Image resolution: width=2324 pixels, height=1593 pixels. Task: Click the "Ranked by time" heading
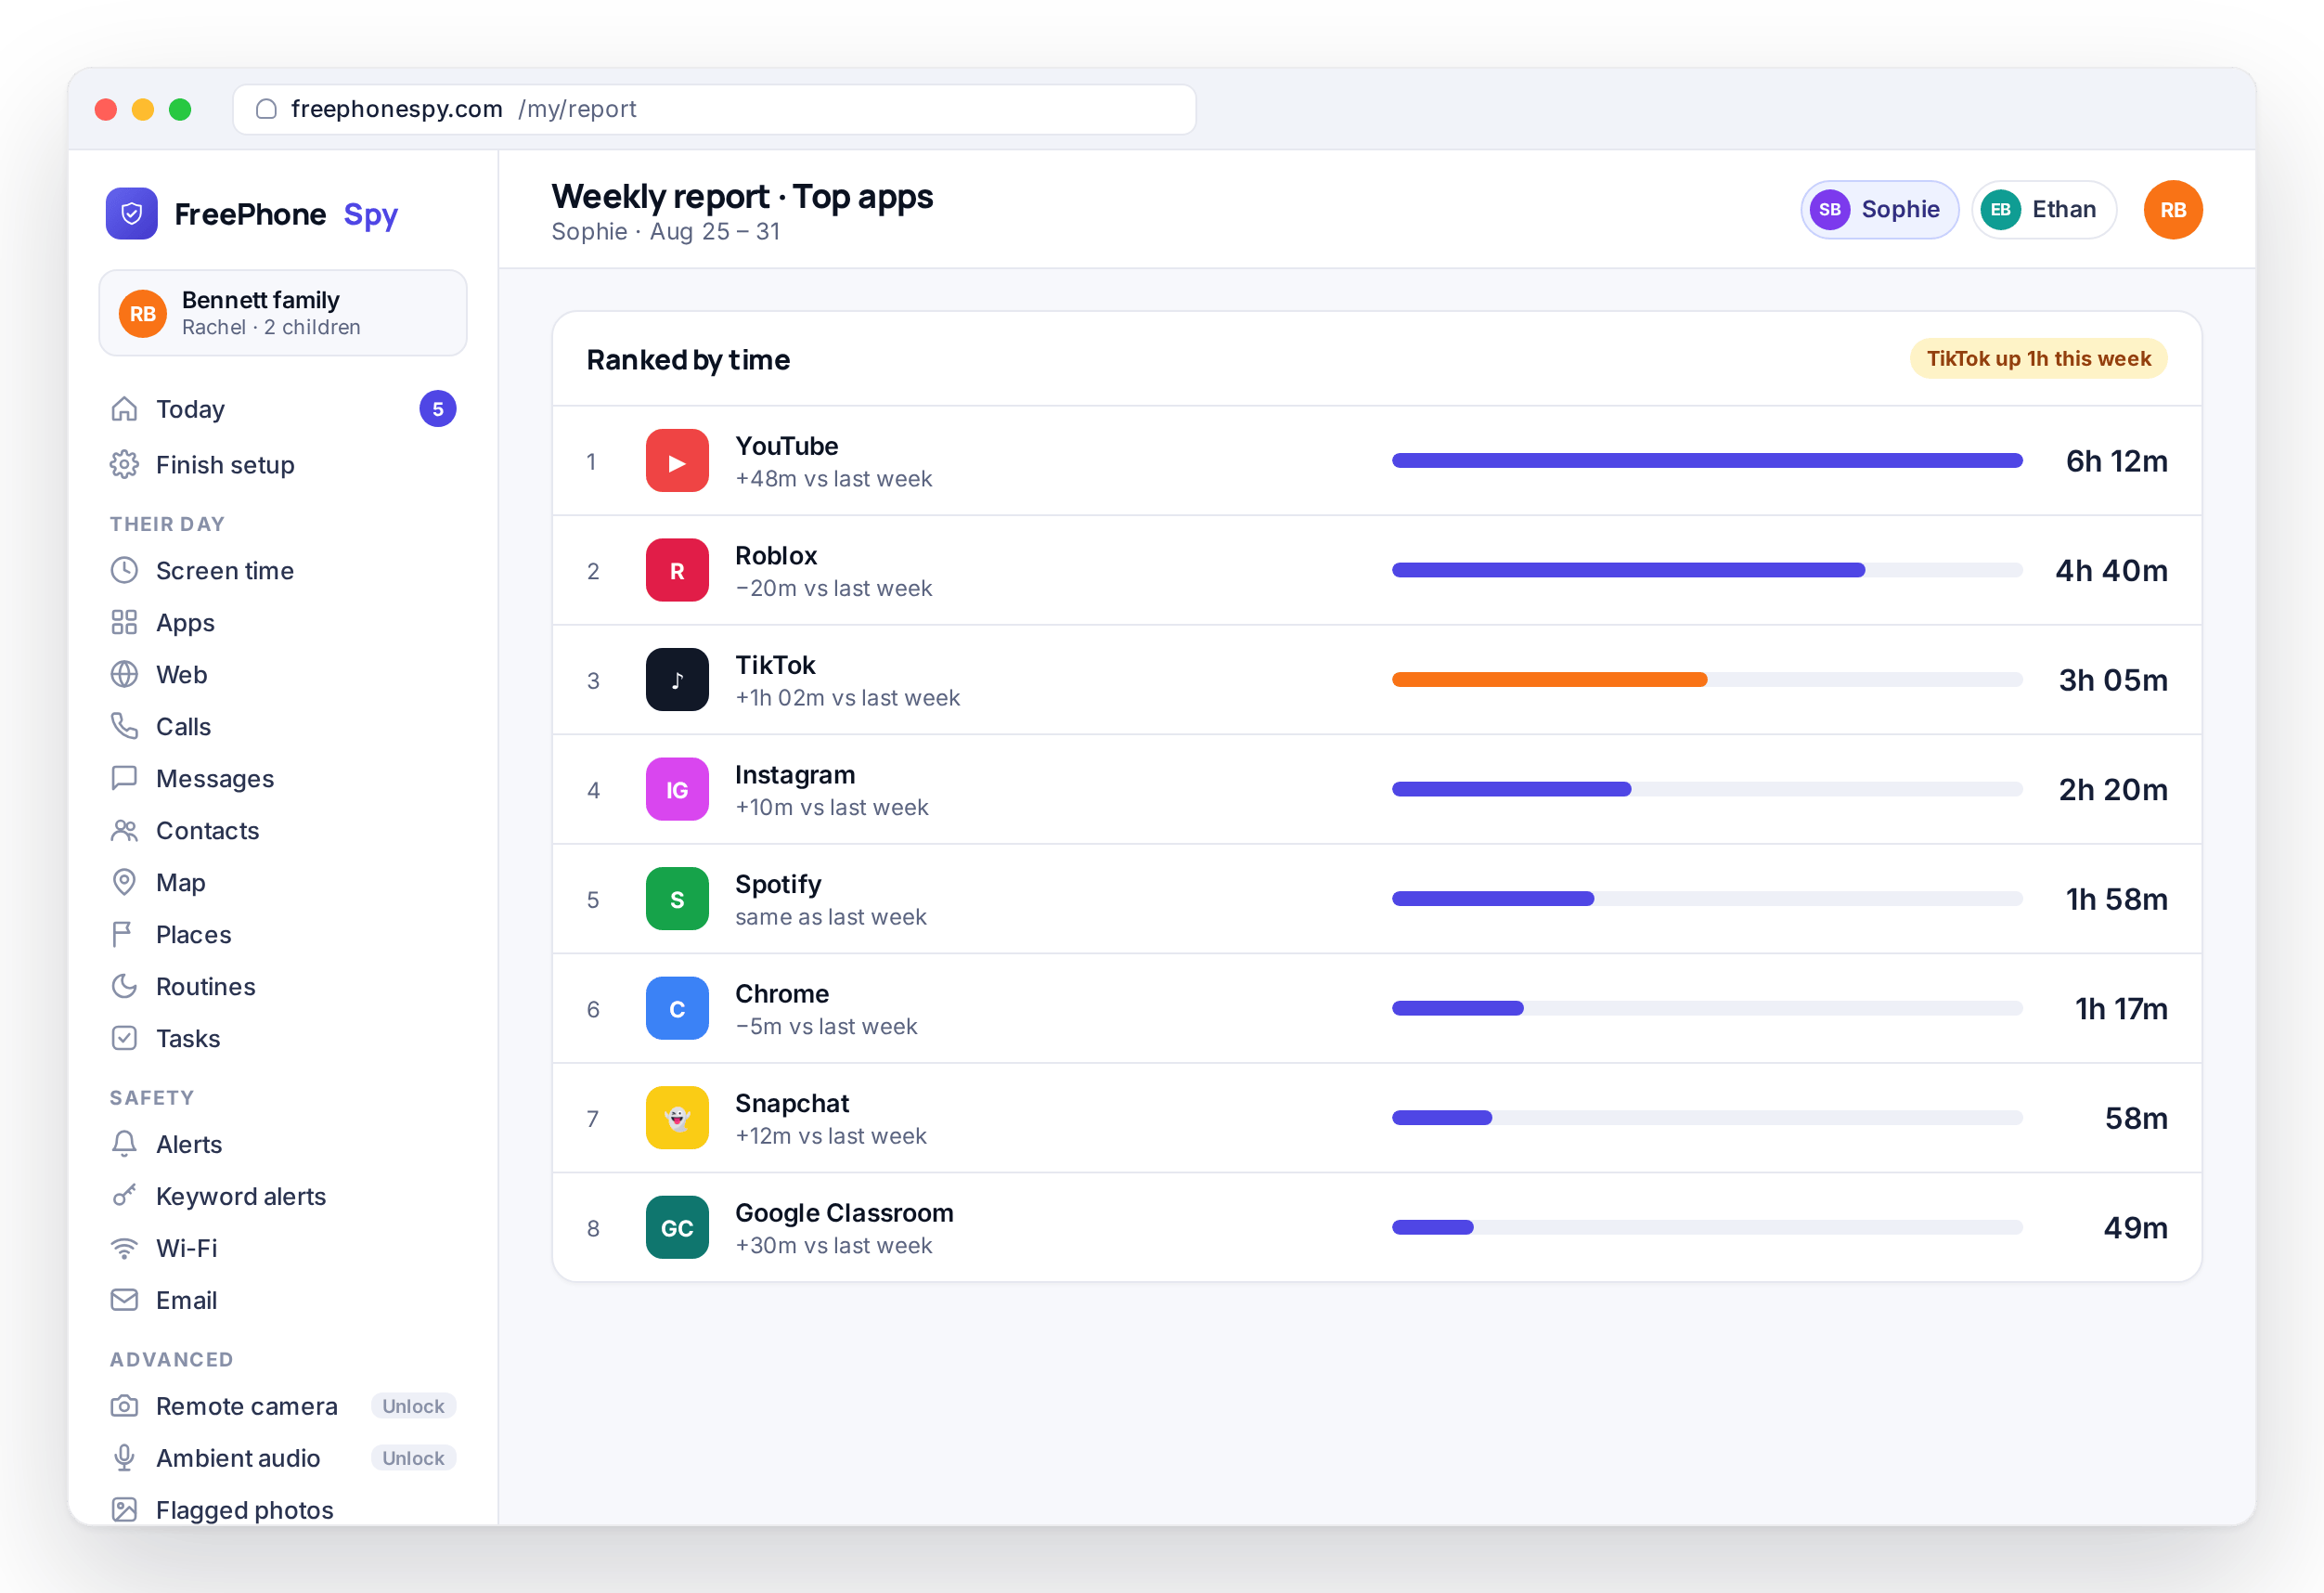click(x=688, y=360)
